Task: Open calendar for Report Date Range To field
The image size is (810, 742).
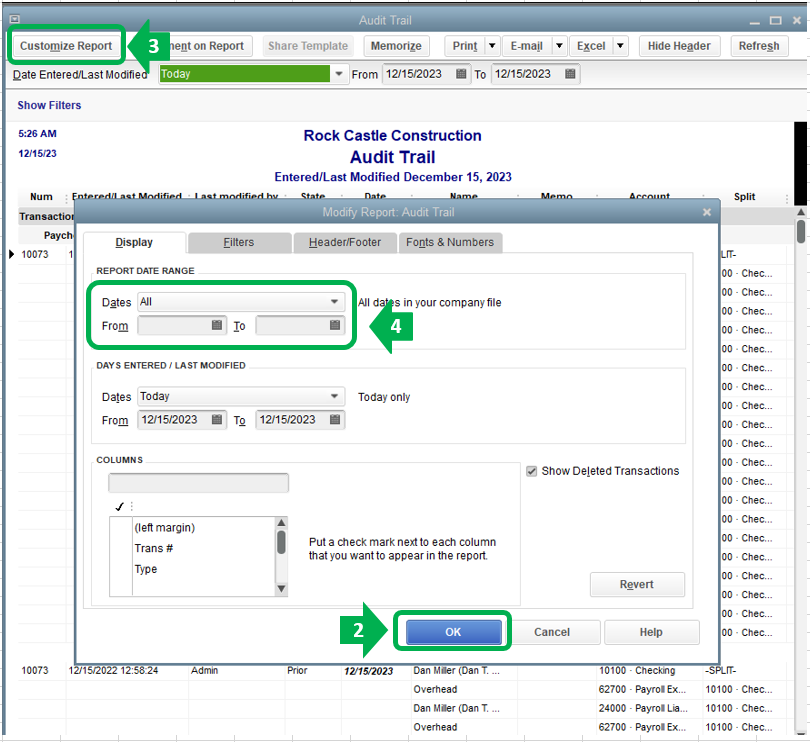Action: click(335, 325)
